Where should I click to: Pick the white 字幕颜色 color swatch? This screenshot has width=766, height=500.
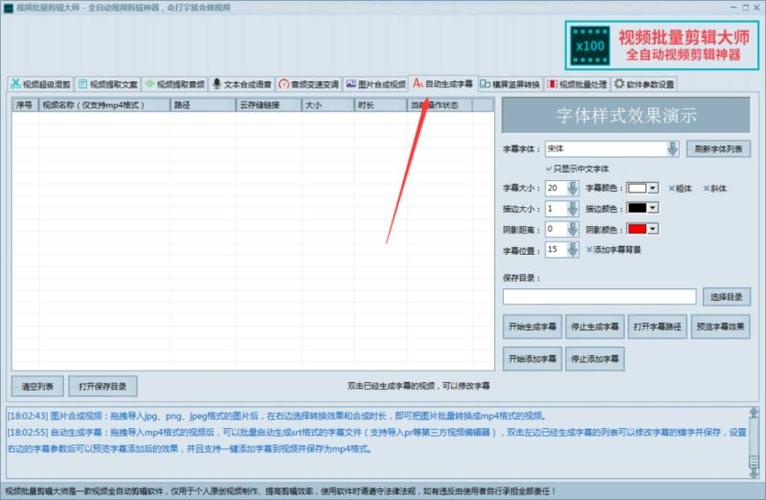click(642, 188)
